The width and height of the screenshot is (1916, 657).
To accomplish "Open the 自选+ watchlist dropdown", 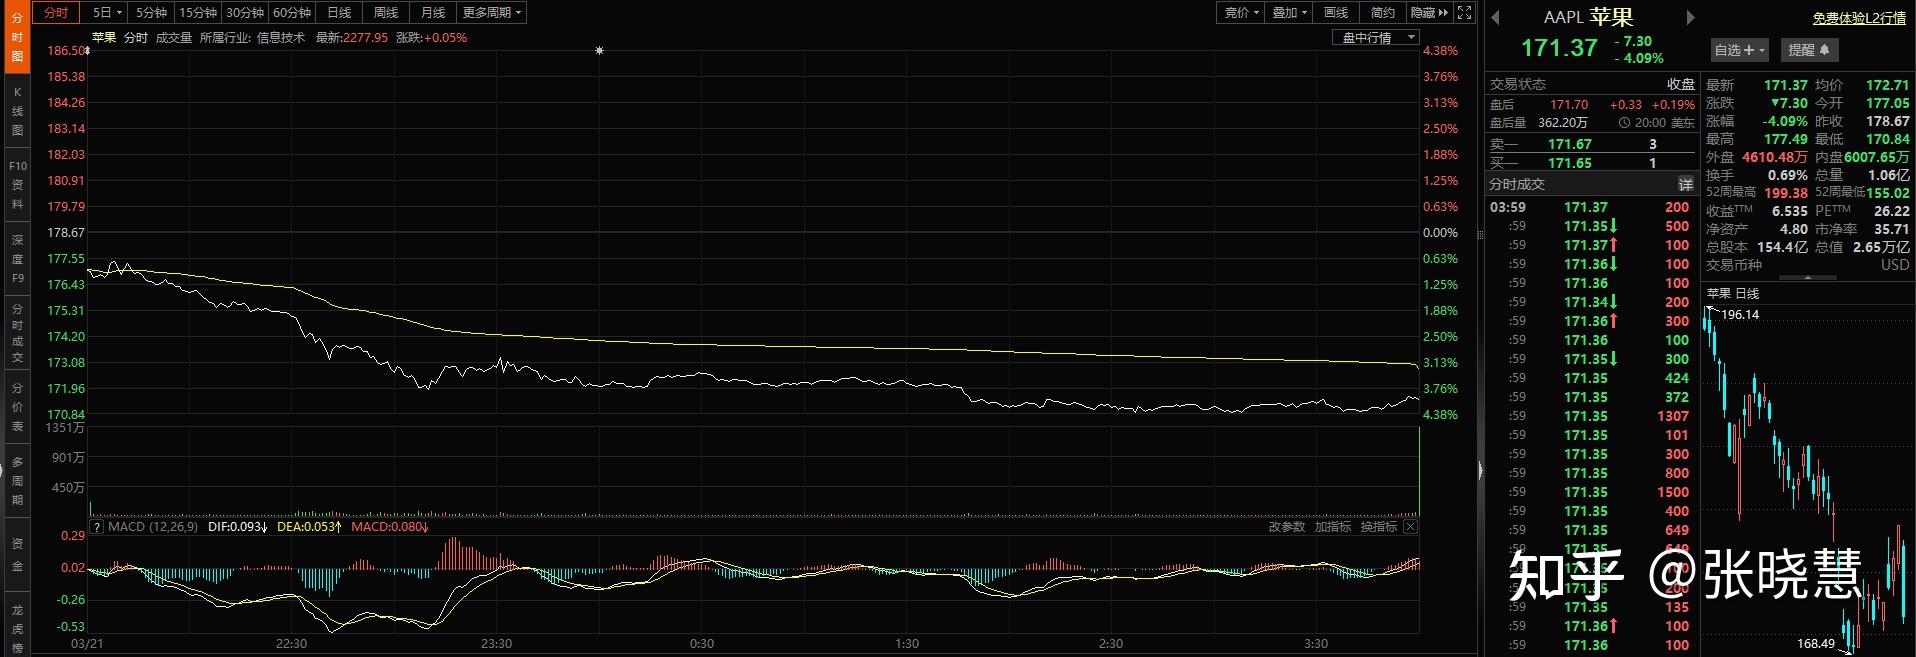I will click(1739, 49).
